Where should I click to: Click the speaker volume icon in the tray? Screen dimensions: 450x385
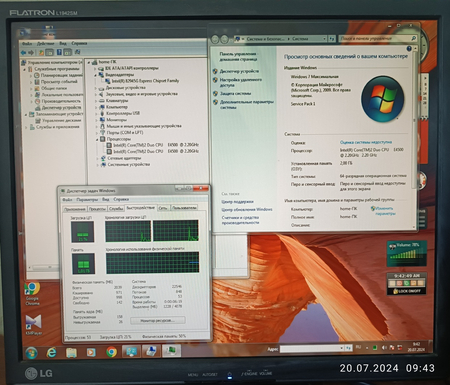click(384, 348)
